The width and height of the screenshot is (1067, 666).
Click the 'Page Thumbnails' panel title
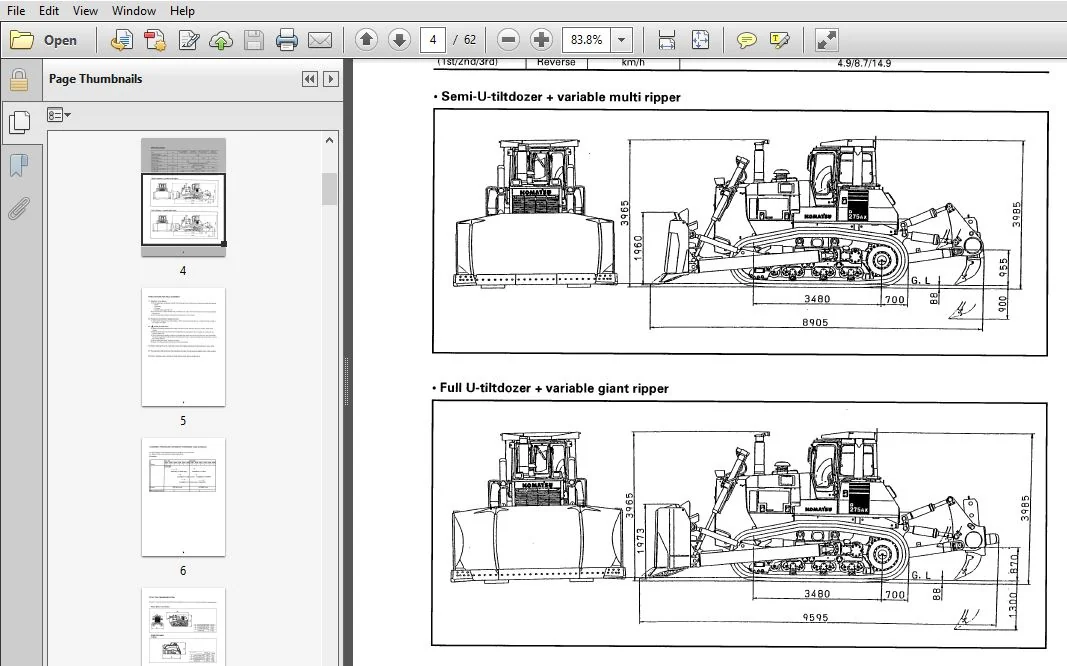pyautogui.click(x=95, y=79)
